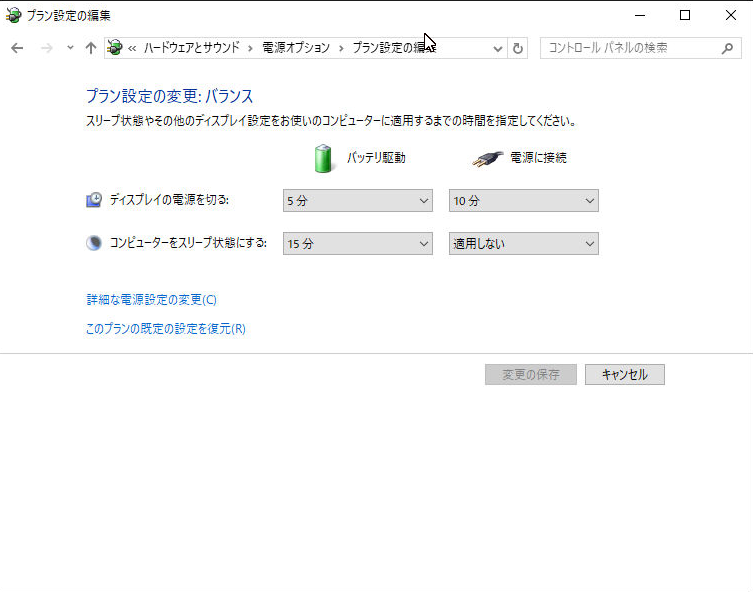
Task: Open the address bar history dropdown
Action: [x=498, y=48]
